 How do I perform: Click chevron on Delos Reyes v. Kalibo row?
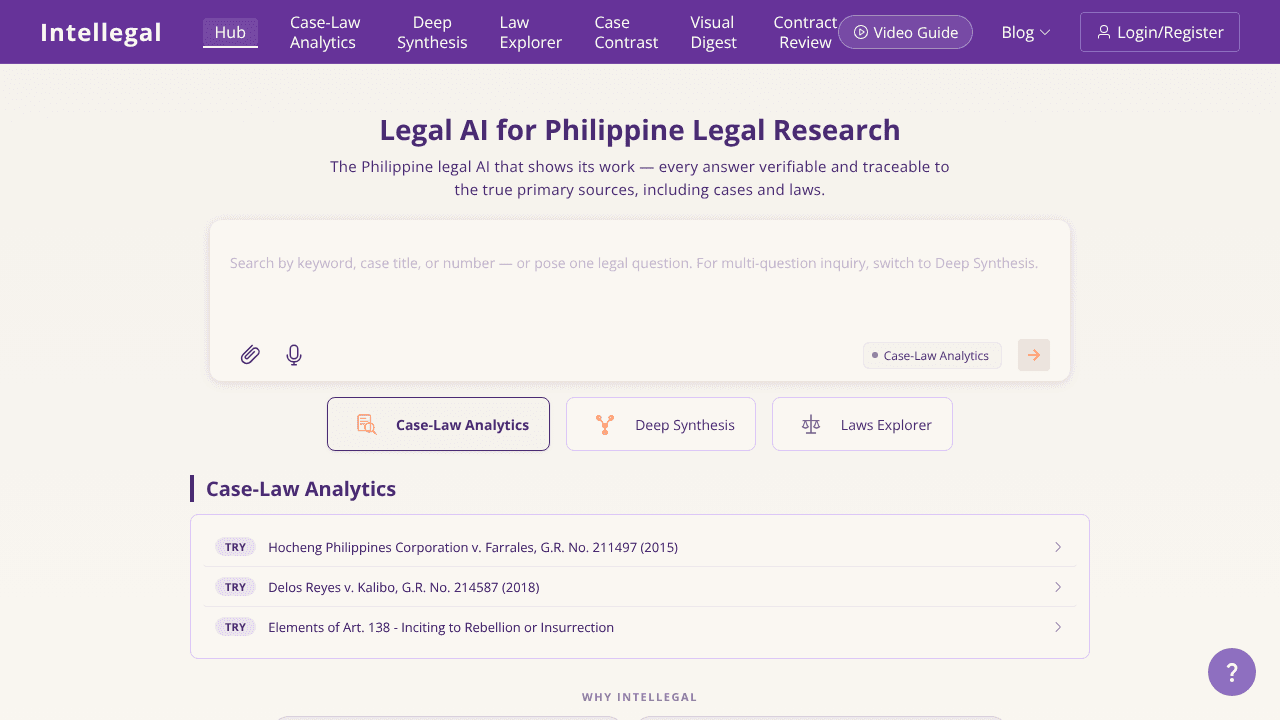(x=1058, y=587)
